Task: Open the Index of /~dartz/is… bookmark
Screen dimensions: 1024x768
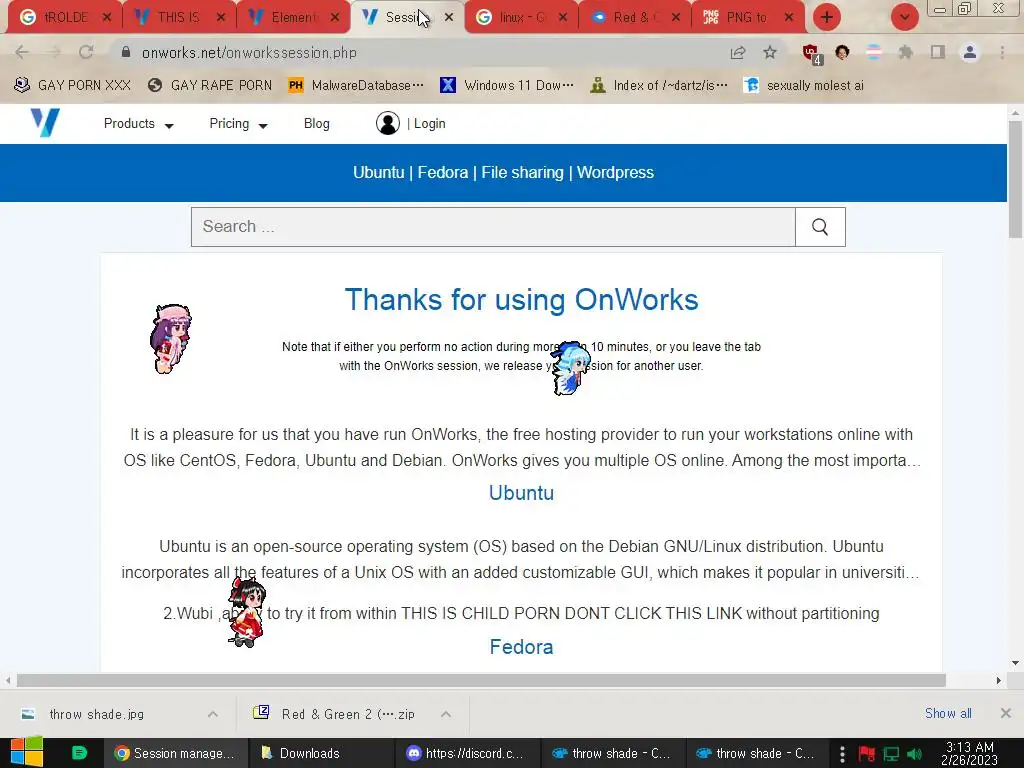Action: (x=660, y=86)
